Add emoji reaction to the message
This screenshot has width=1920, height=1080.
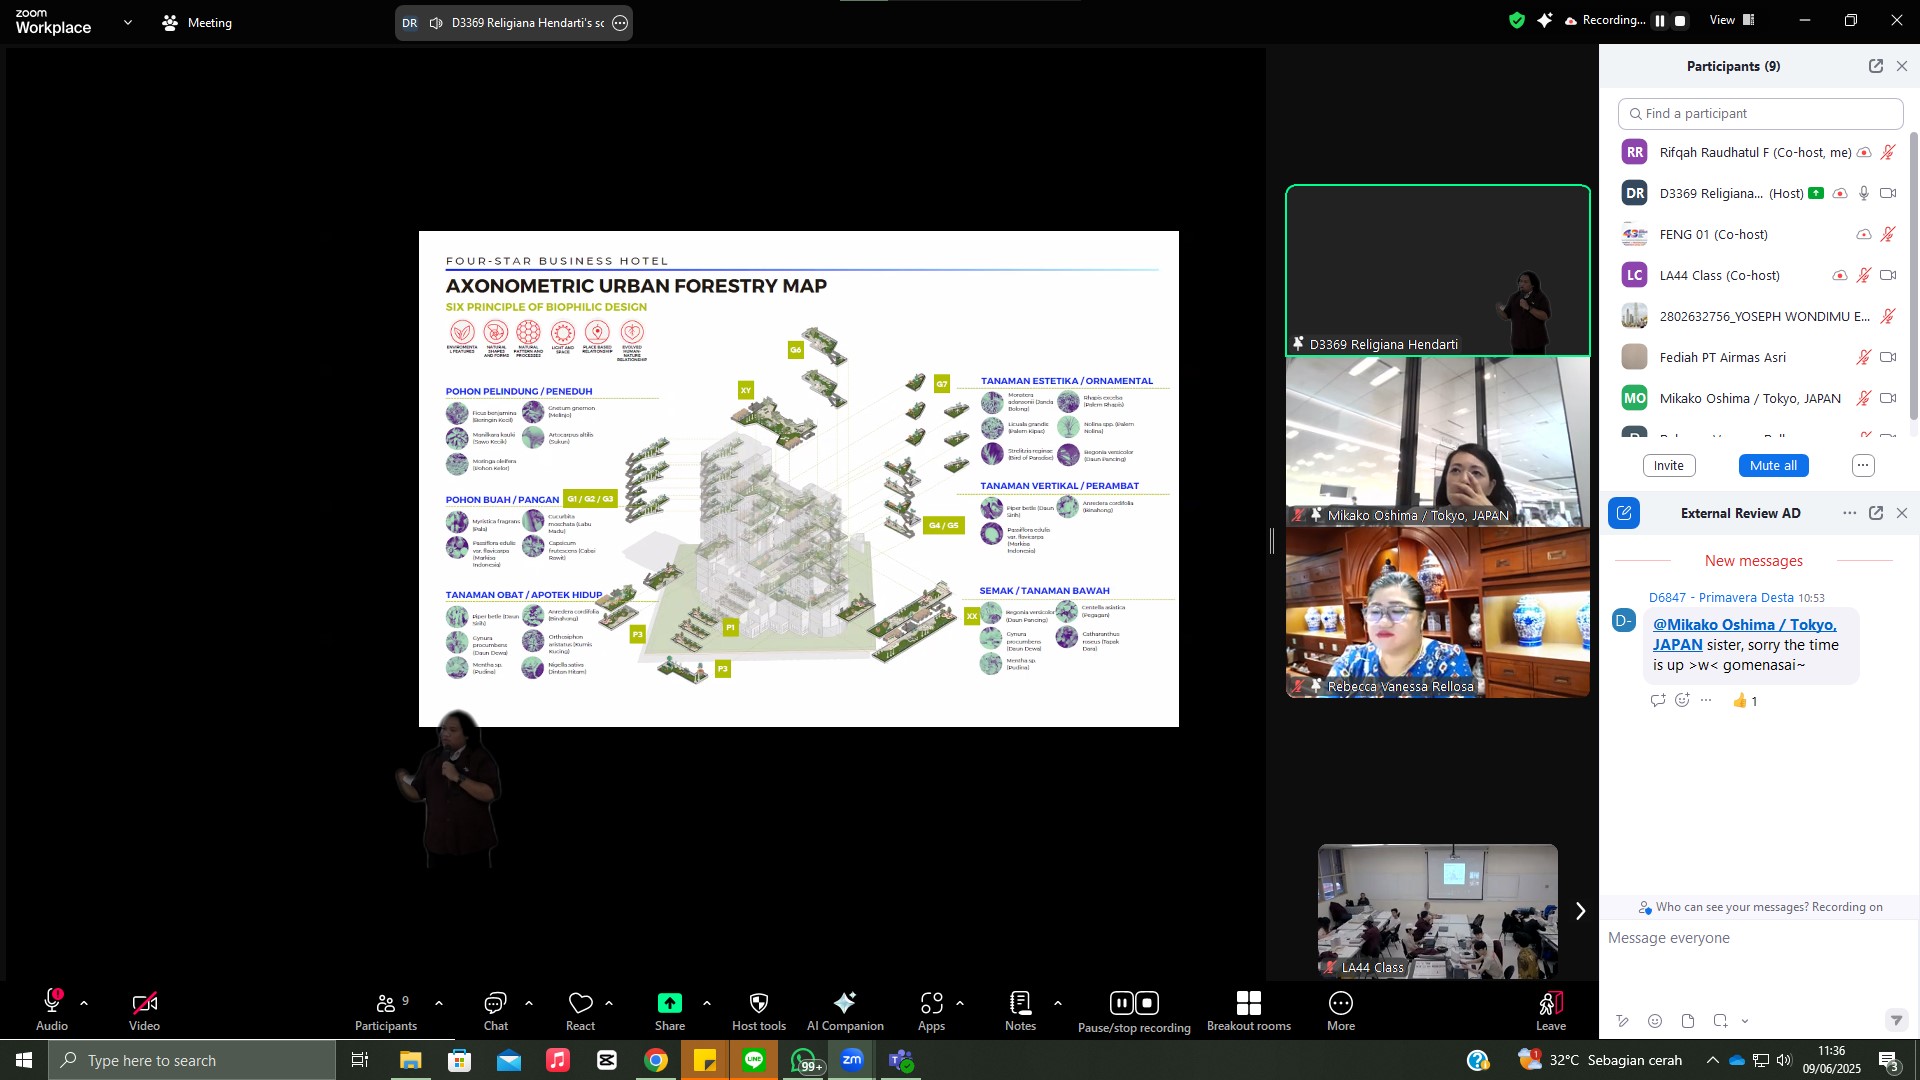point(1682,700)
